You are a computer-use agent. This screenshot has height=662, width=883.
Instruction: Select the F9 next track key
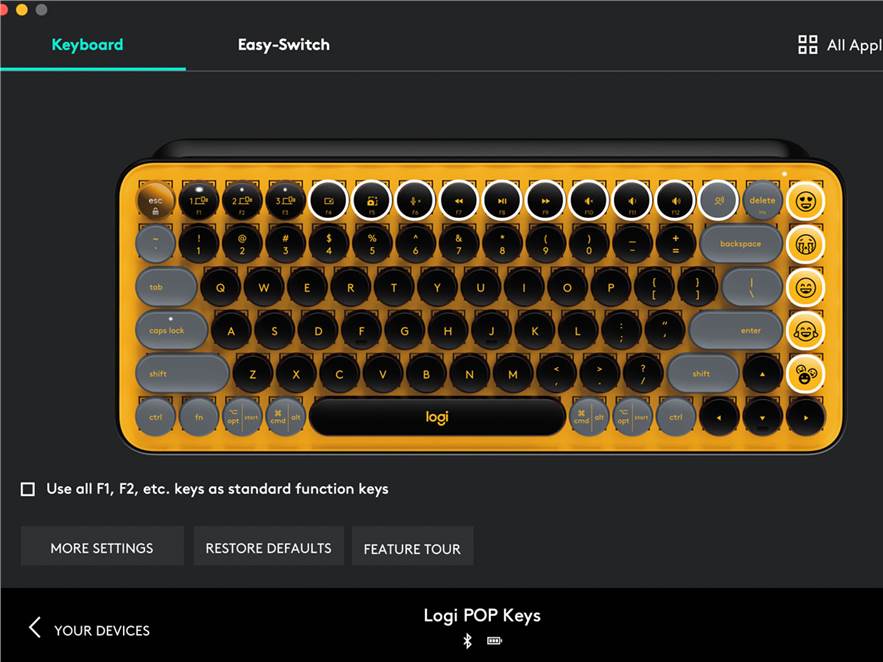tap(545, 200)
